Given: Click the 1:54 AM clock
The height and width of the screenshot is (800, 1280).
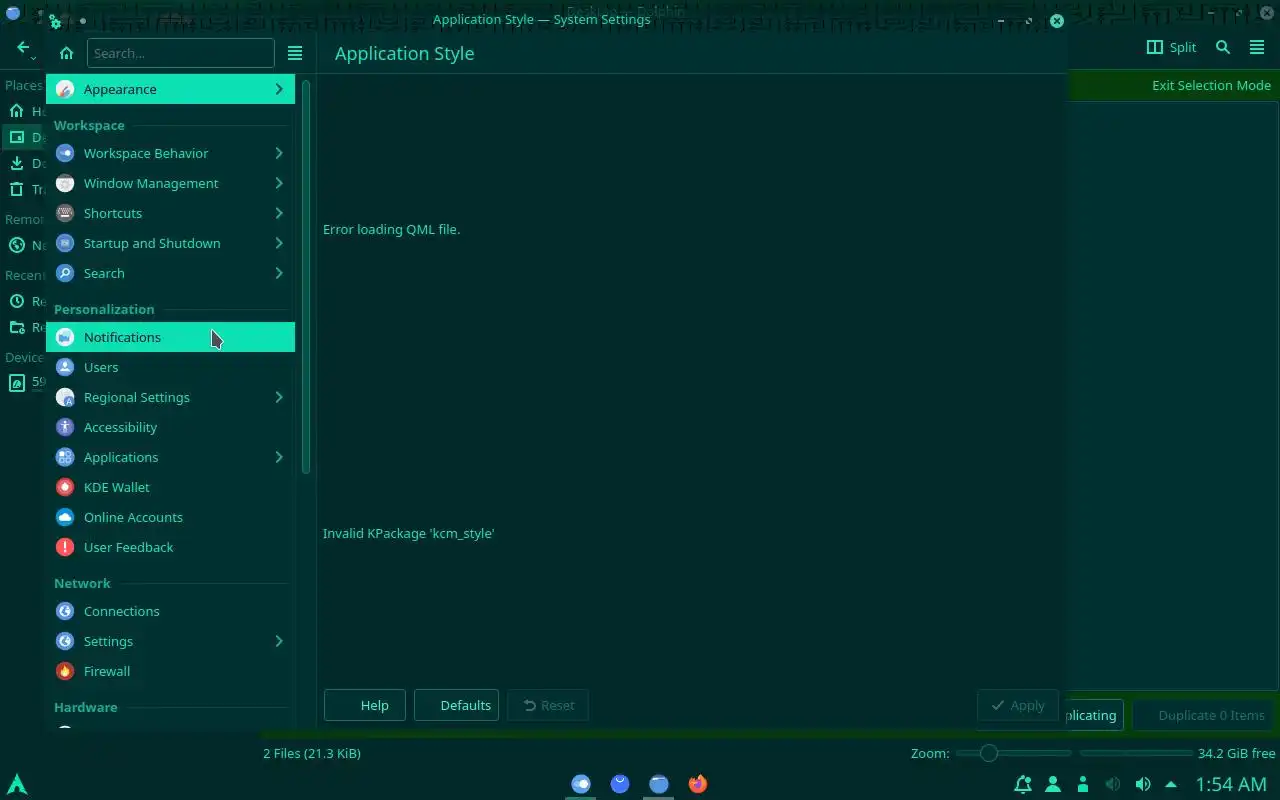Looking at the screenshot, I should click(x=1231, y=784).
